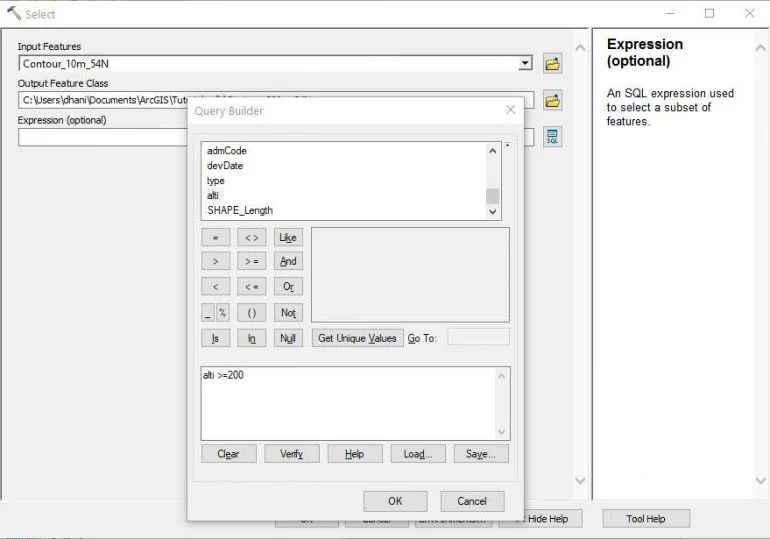The image size is (770, 539).
Task: Insert the underscore wildcard
Action: 208,313
